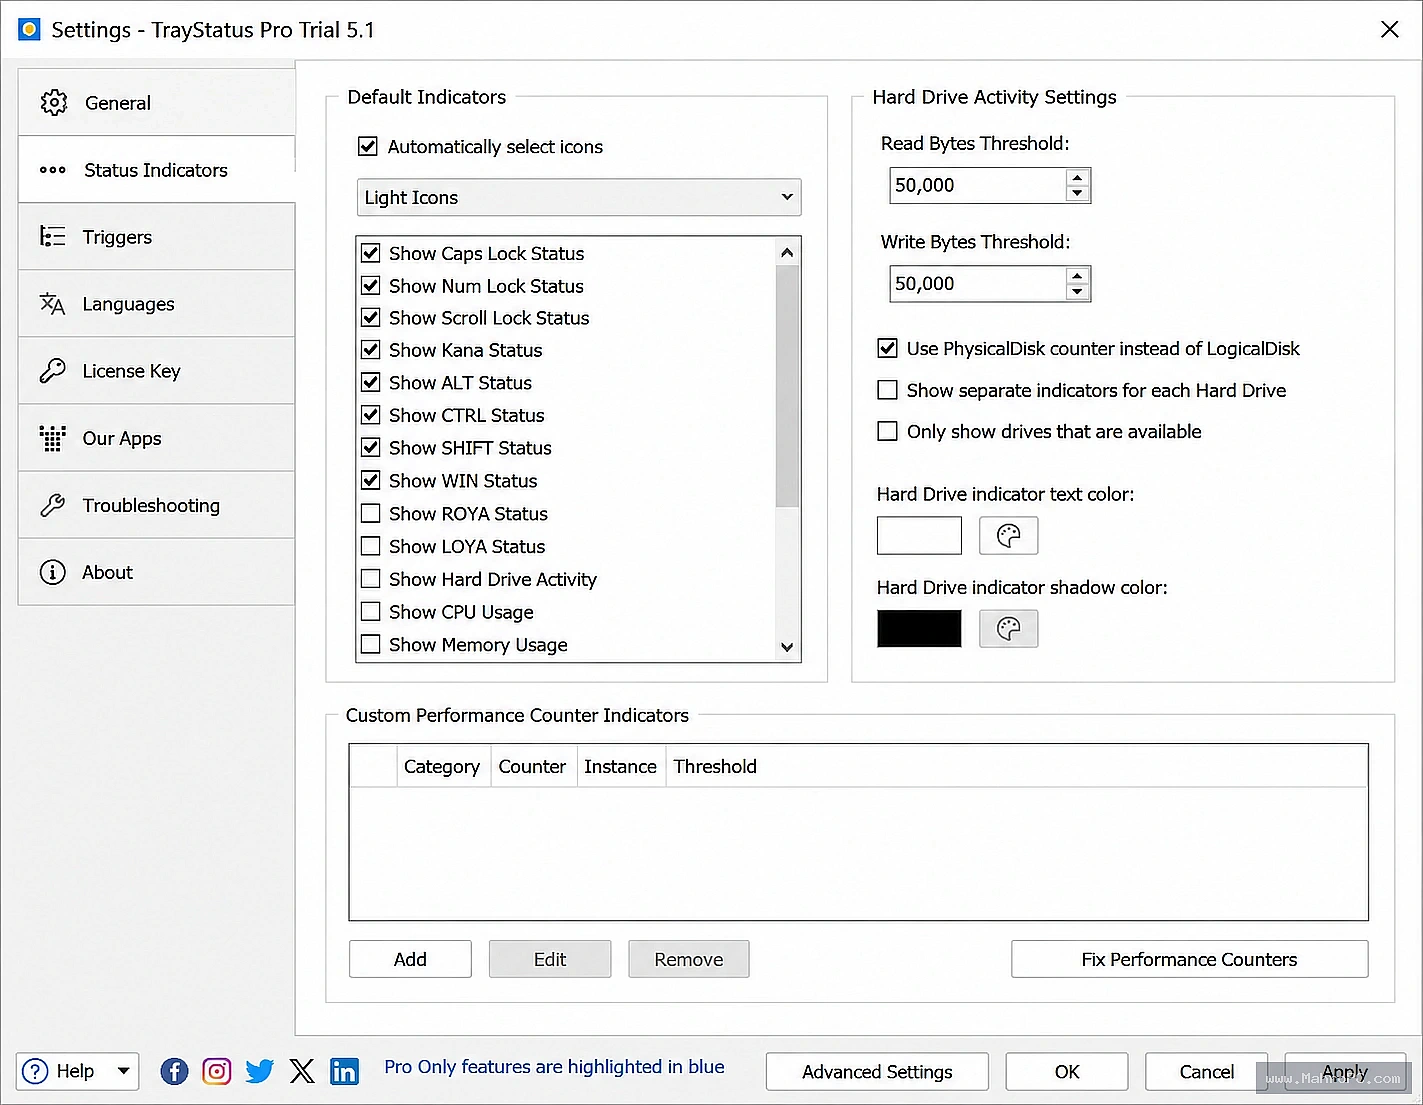Switch to the Triggers tab
Image resolution: width=1423 pixels, height=1105 pixels.
[157, 237]
